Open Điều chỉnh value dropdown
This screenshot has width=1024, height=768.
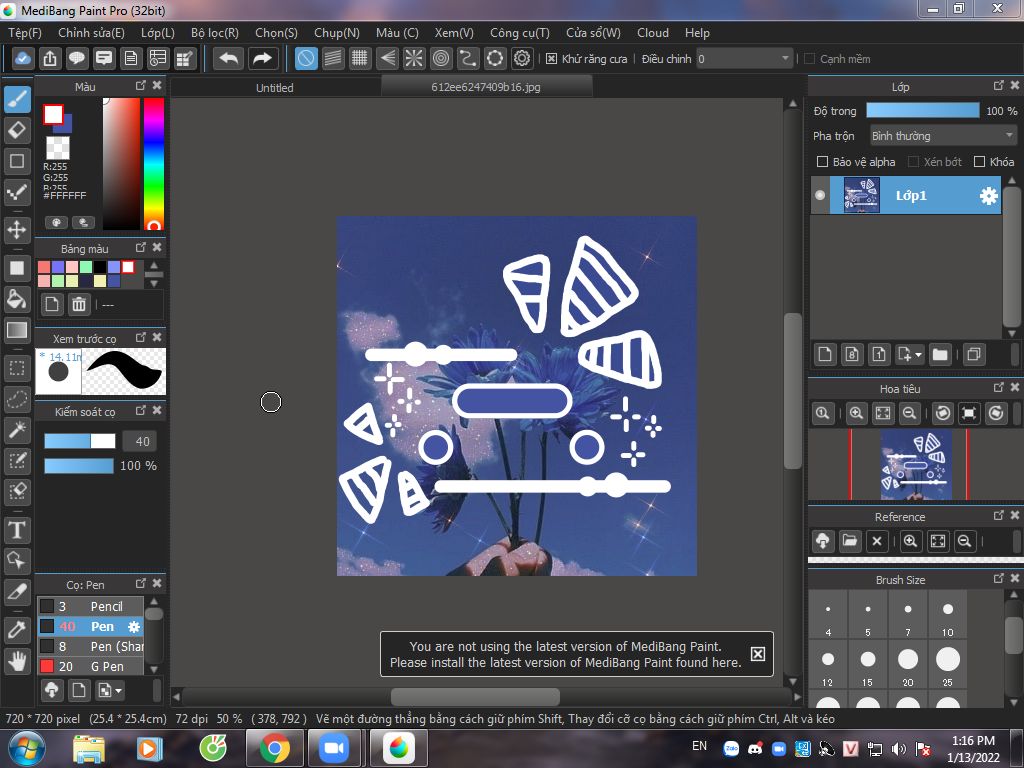tap(744, 59)
